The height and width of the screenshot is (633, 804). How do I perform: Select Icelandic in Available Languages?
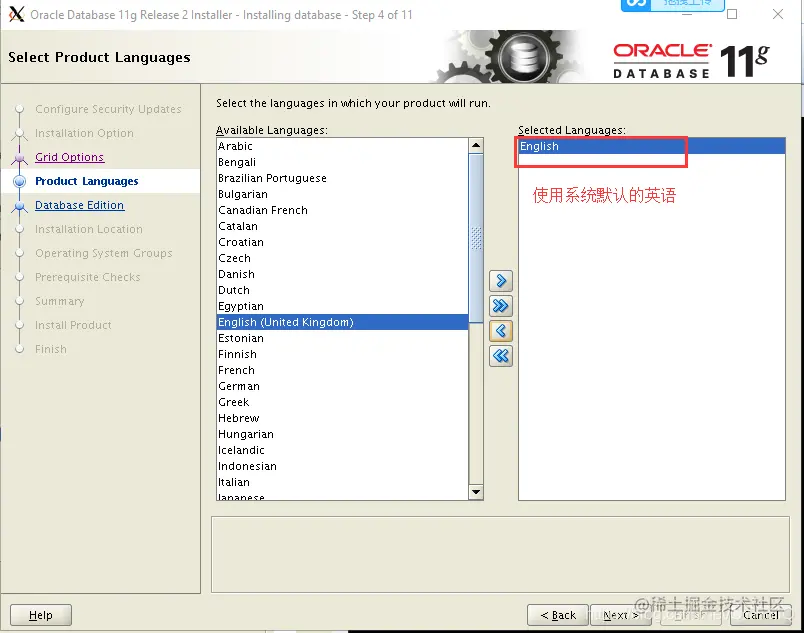click(x=343, y=450)
